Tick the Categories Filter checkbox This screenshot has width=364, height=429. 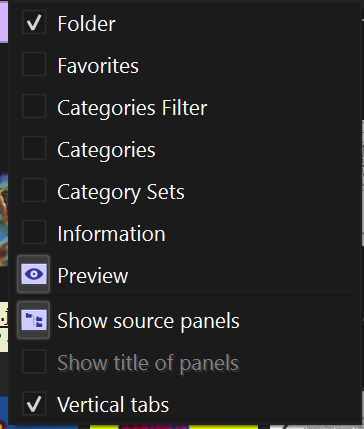[x=34, y=106]
